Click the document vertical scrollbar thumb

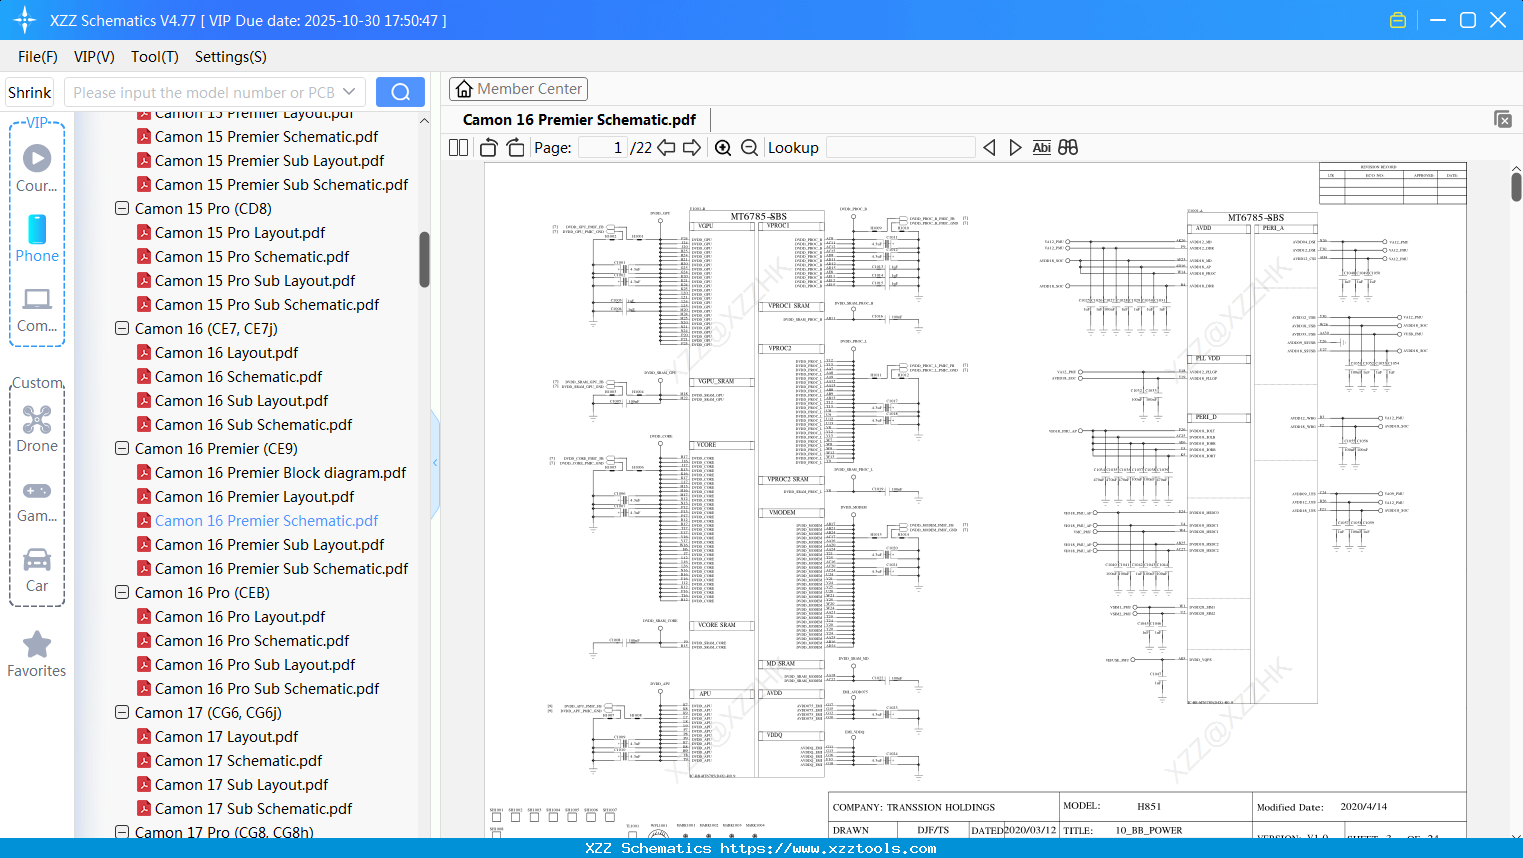tap(1516, 186)
